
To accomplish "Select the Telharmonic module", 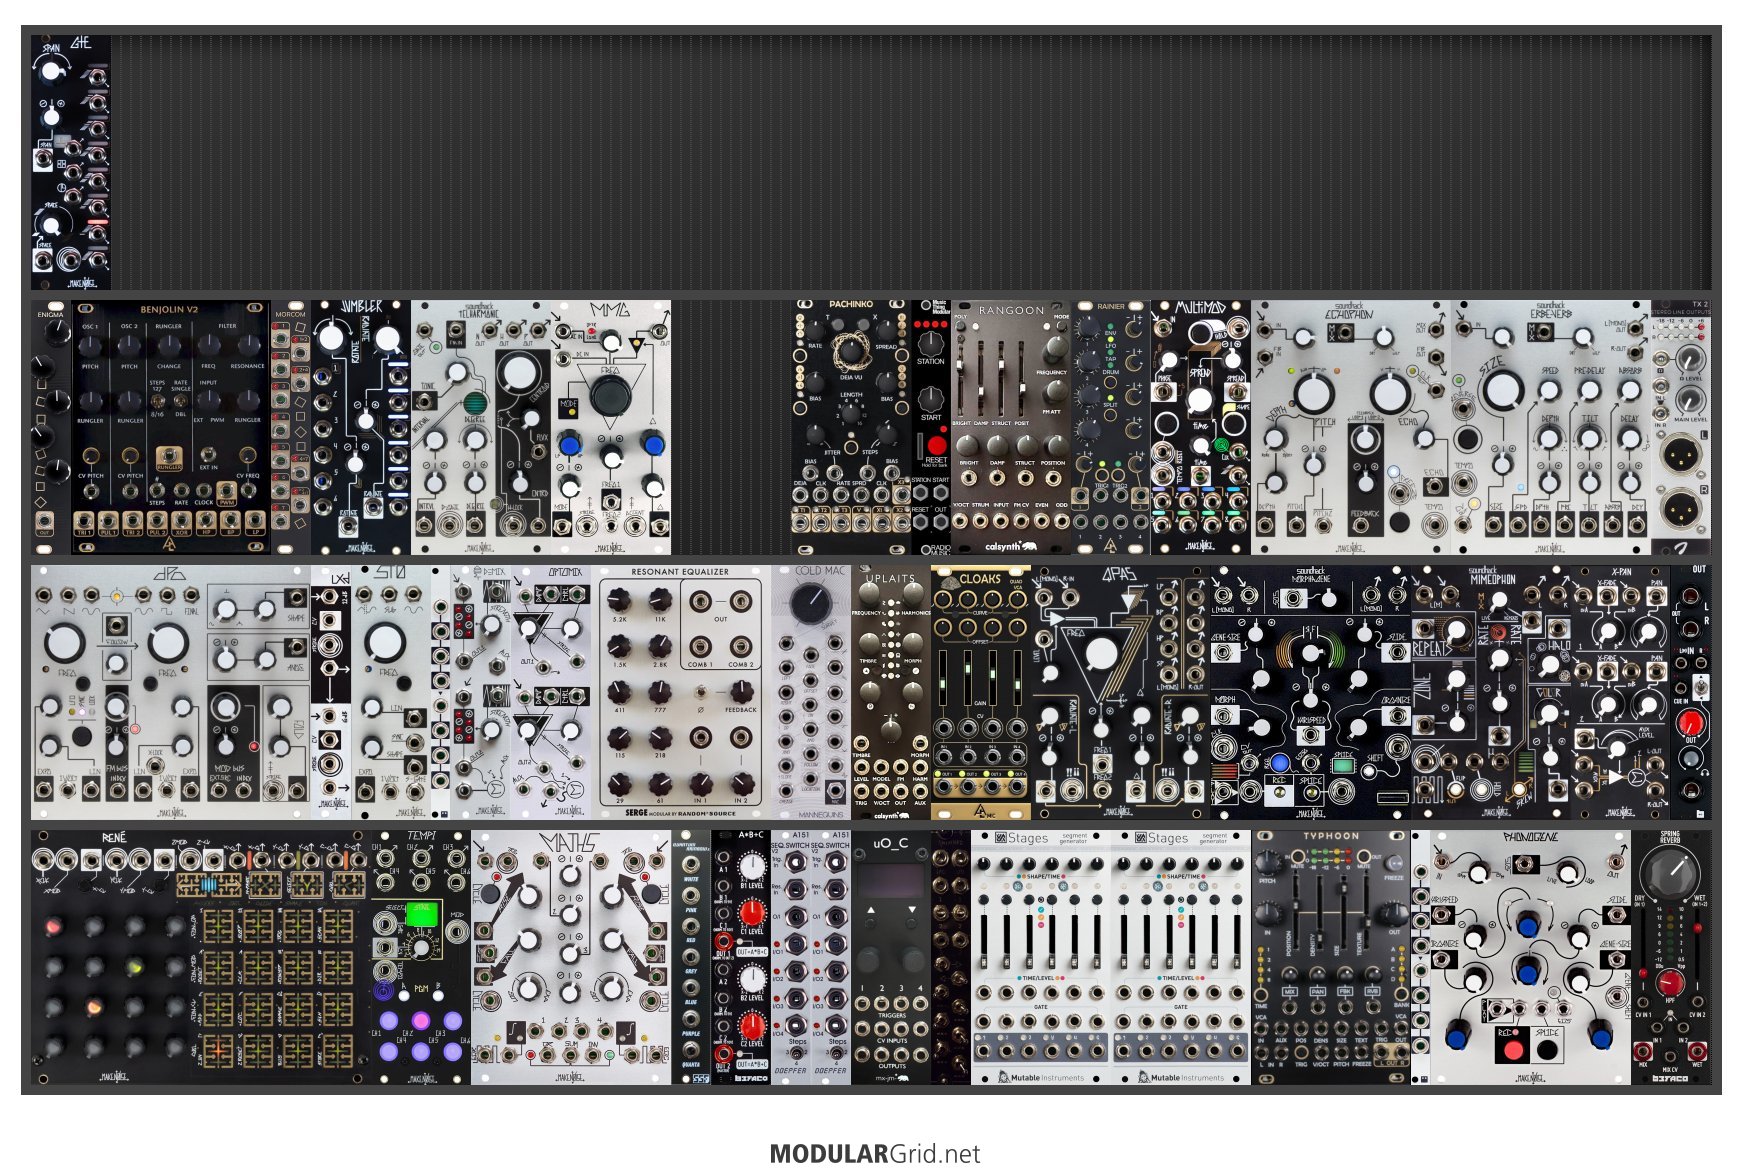I will [x=481, y=427].
